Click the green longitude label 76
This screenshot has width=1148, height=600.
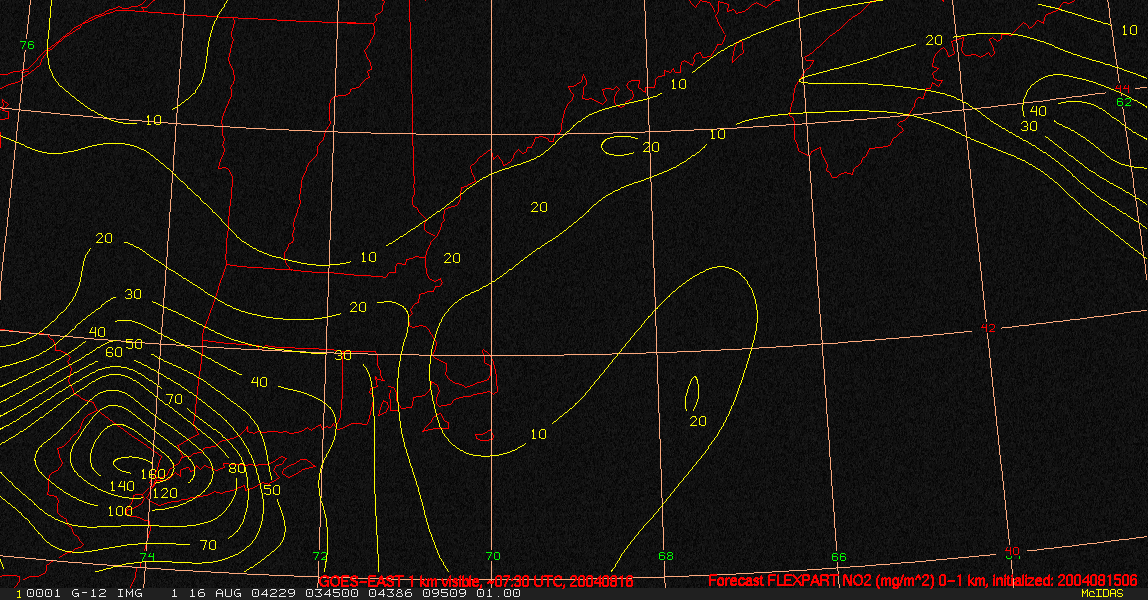point(27,45)
